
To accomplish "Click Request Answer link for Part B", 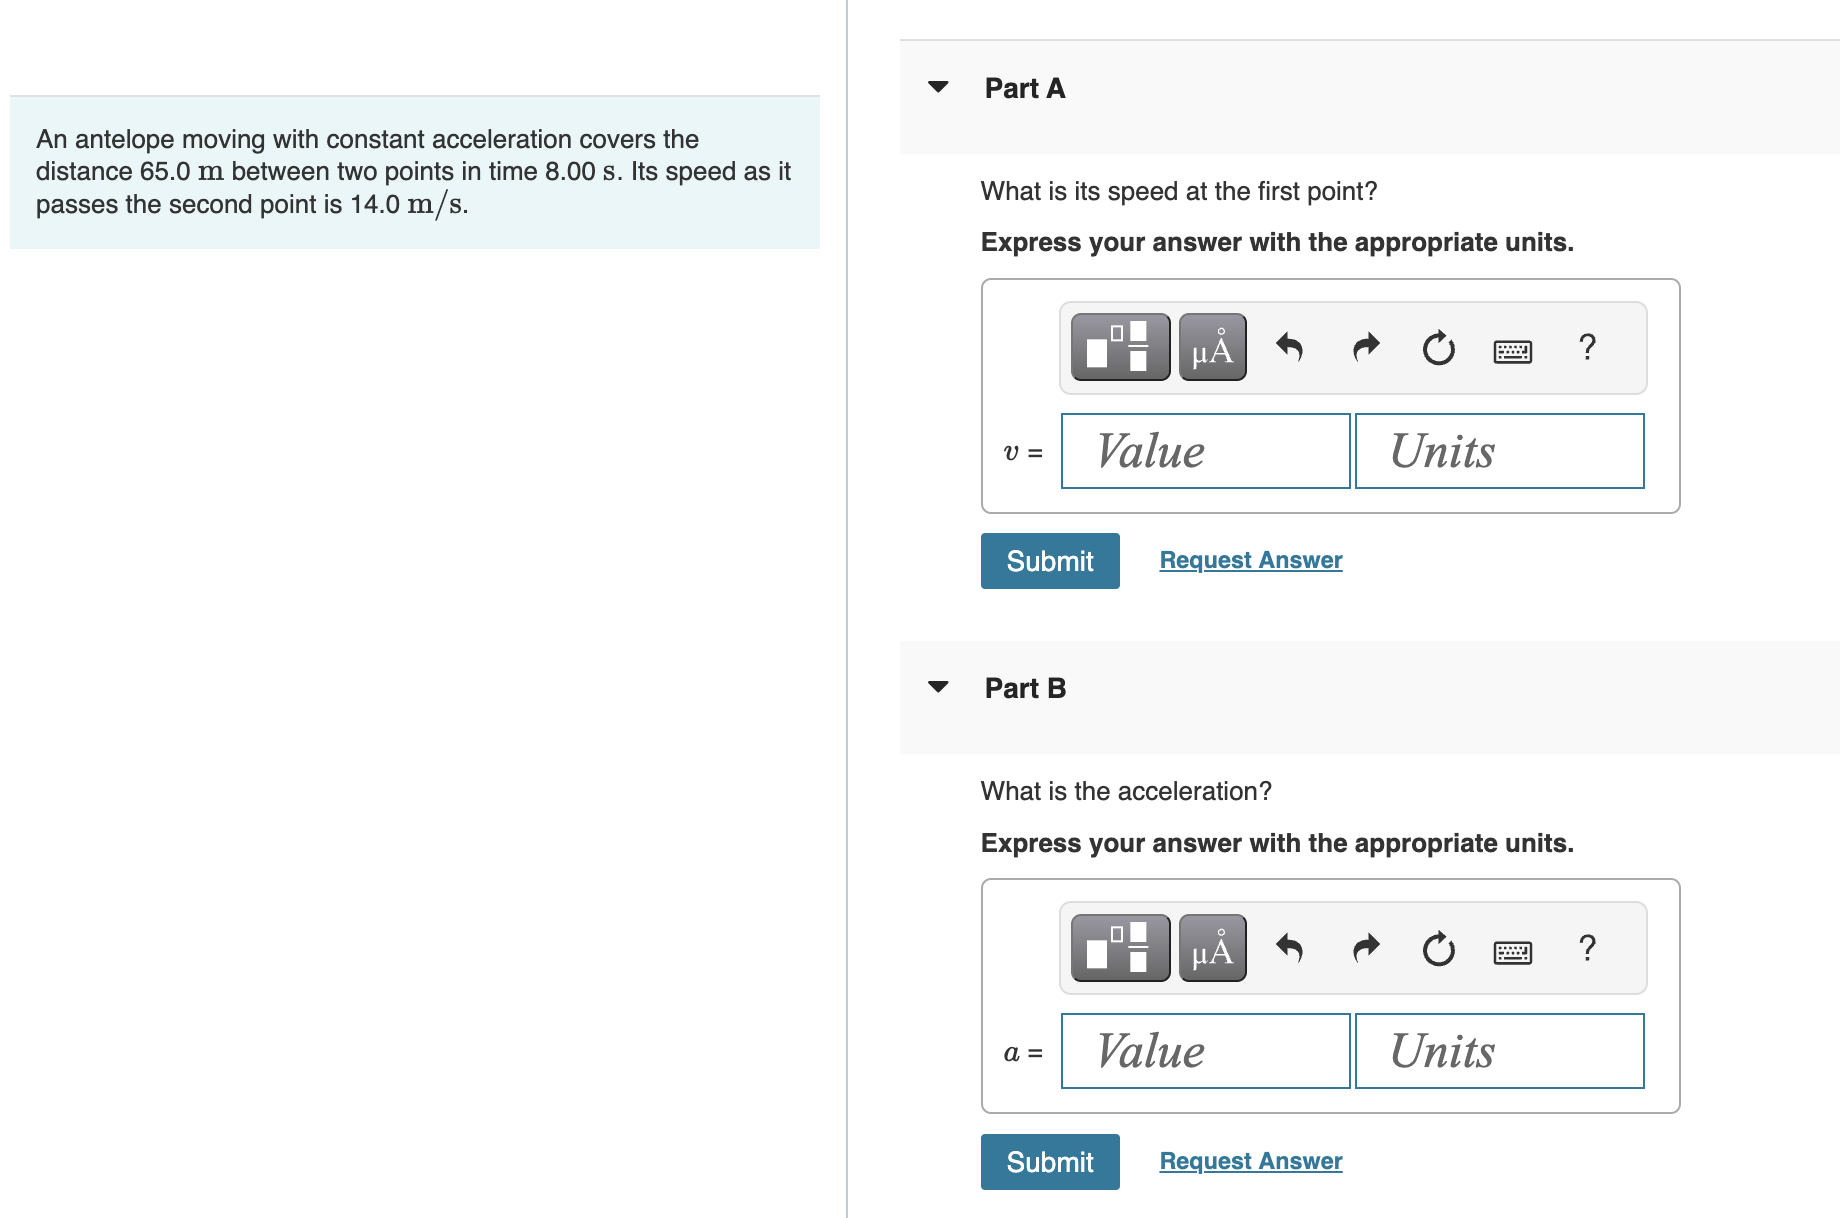I will pyautogui.click(x=1250, y=1161).
